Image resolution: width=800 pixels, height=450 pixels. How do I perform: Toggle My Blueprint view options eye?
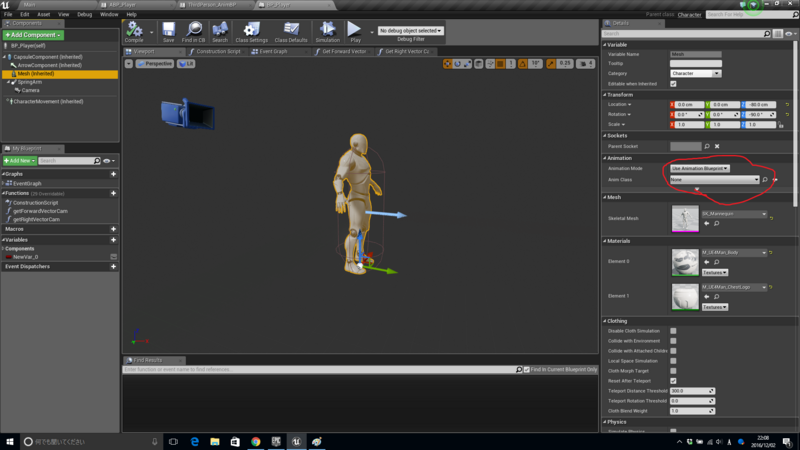(x=109, y=161)
